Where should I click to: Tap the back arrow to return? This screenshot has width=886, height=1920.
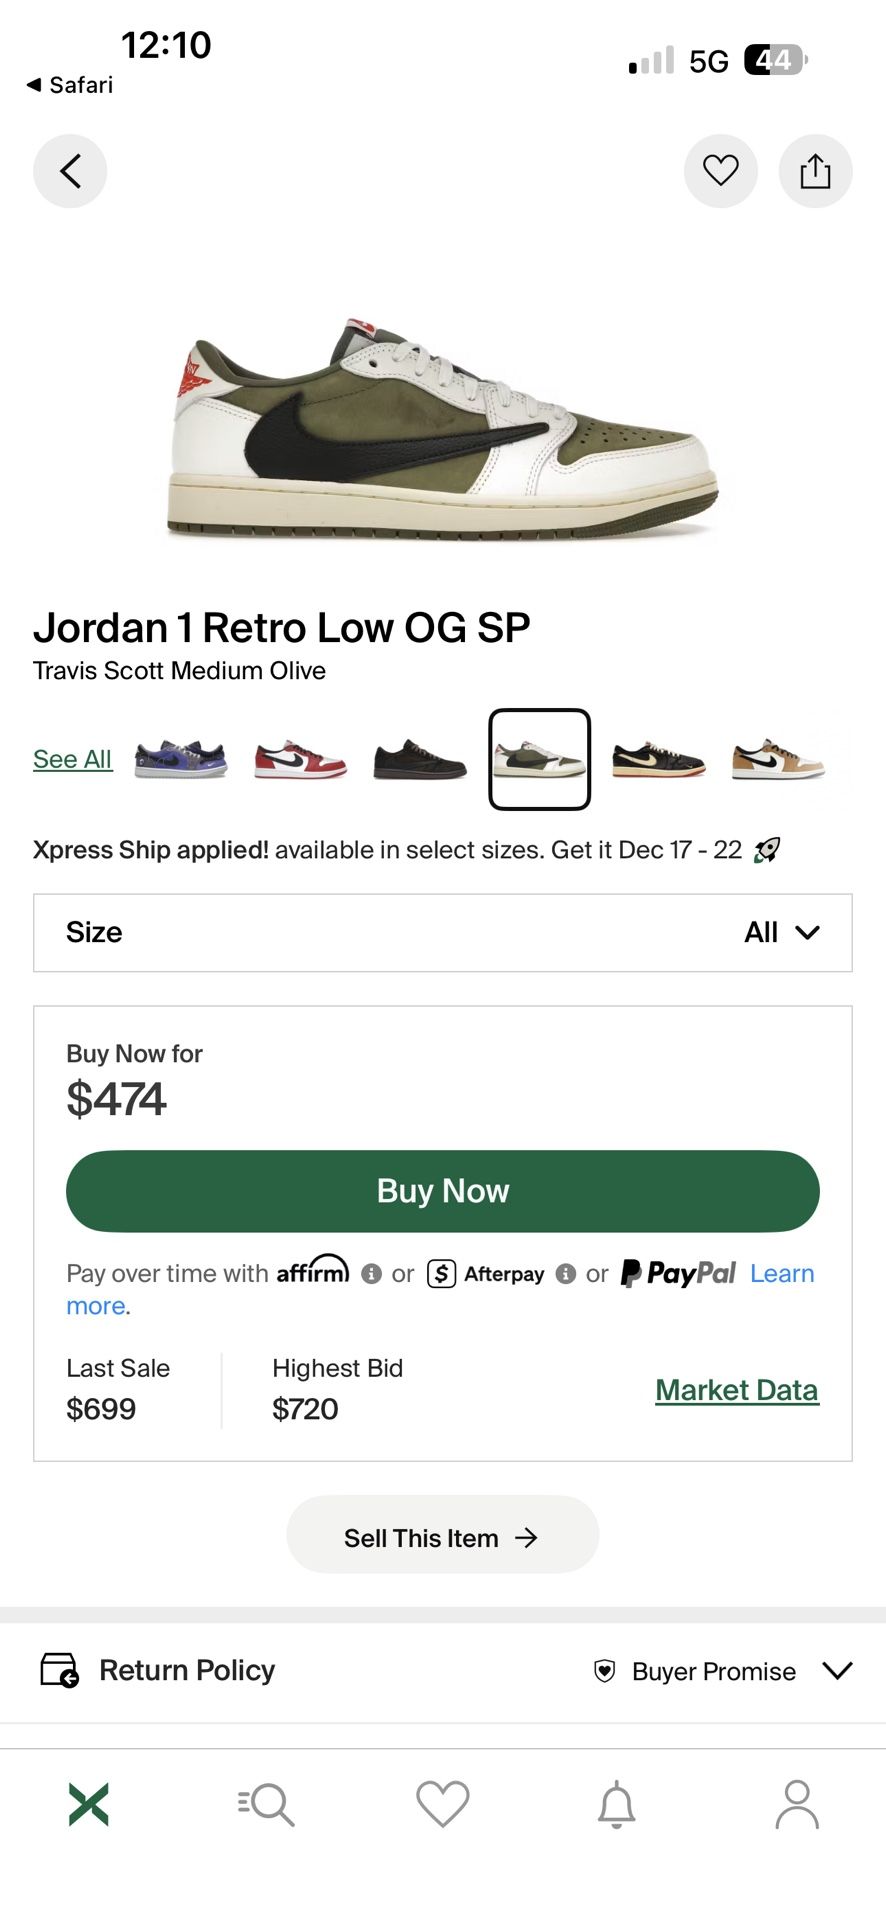(70, 171)
